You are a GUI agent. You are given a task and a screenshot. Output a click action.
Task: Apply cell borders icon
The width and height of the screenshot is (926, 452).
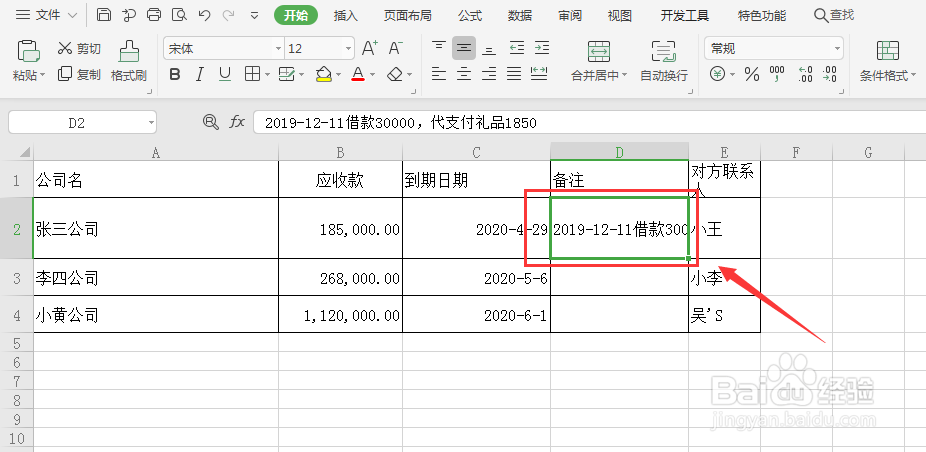[252, 74]
